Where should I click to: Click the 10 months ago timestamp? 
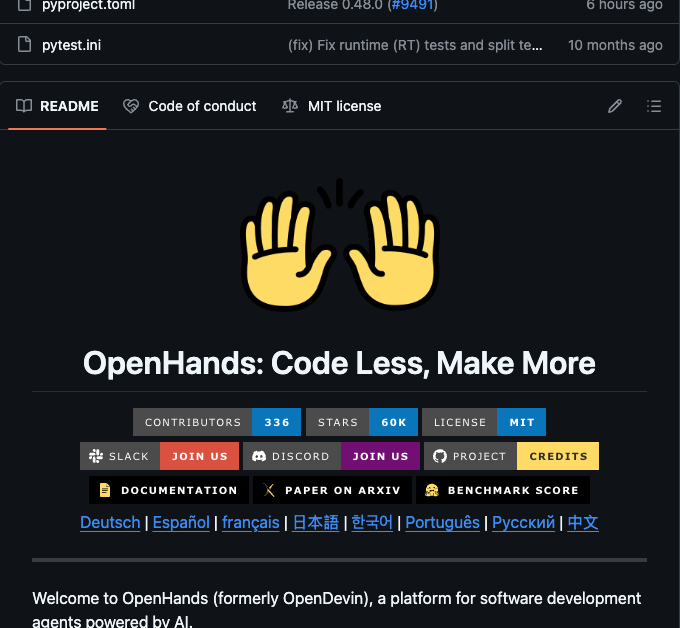615,45
